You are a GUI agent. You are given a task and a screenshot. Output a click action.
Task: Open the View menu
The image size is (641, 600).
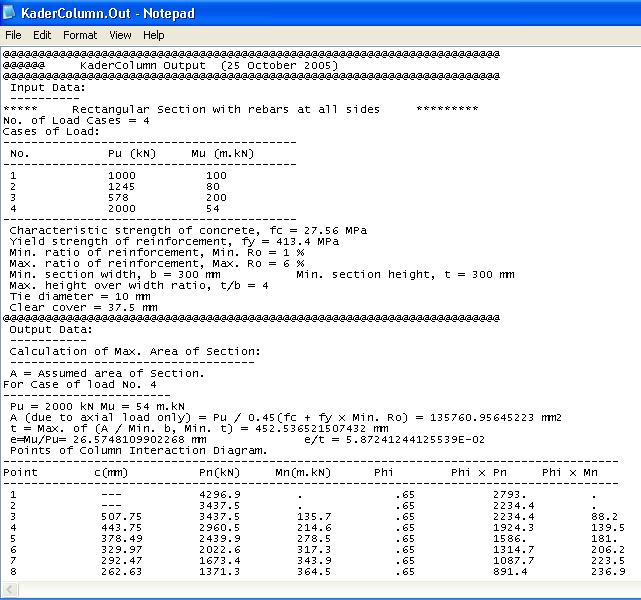[120, 35]
